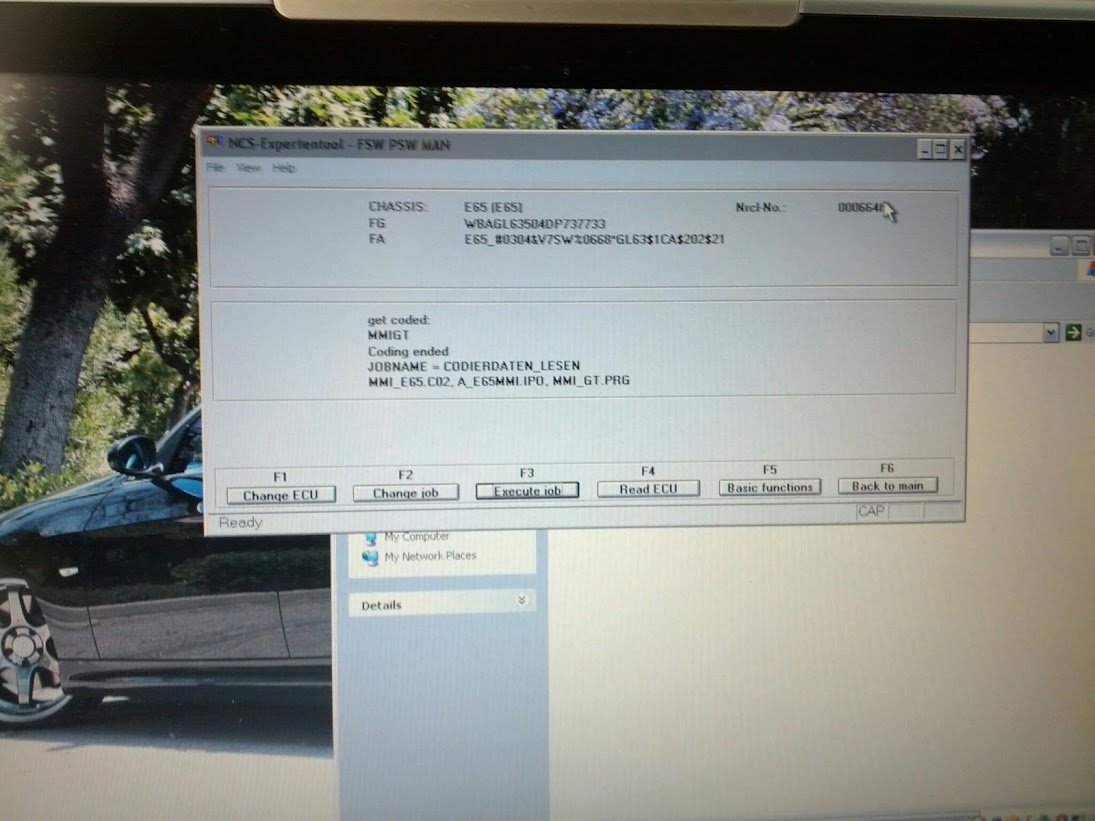Expand the Details panel chevron

pyautogui.click(x=521, y=600)
